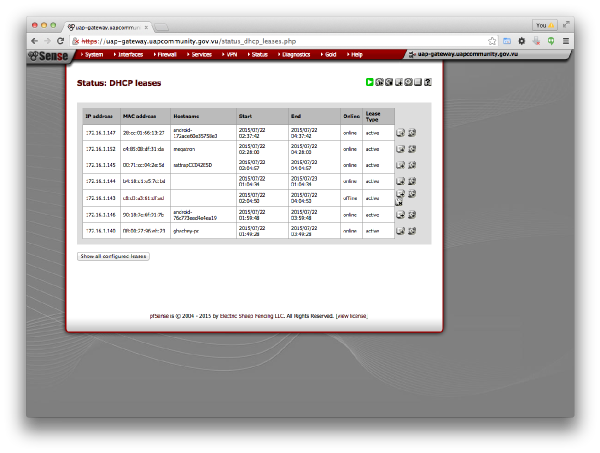The image size is (600, 453).
Task: Click the browser back arrow
Action: coord(35,41)
